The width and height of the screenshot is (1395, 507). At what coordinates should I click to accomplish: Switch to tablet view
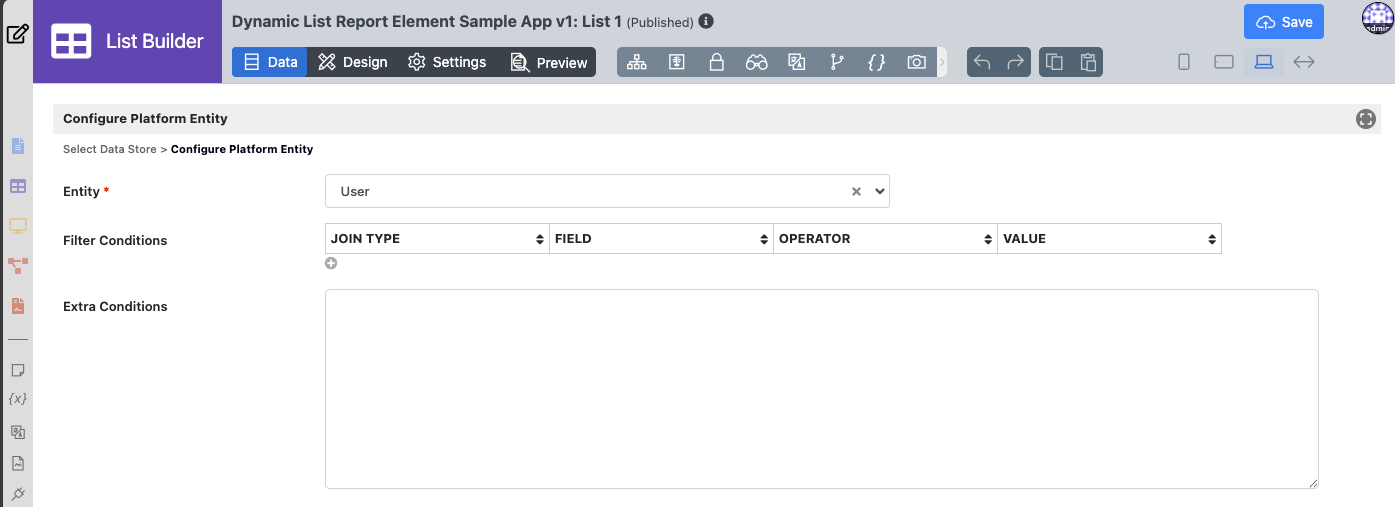point(1223,62)
